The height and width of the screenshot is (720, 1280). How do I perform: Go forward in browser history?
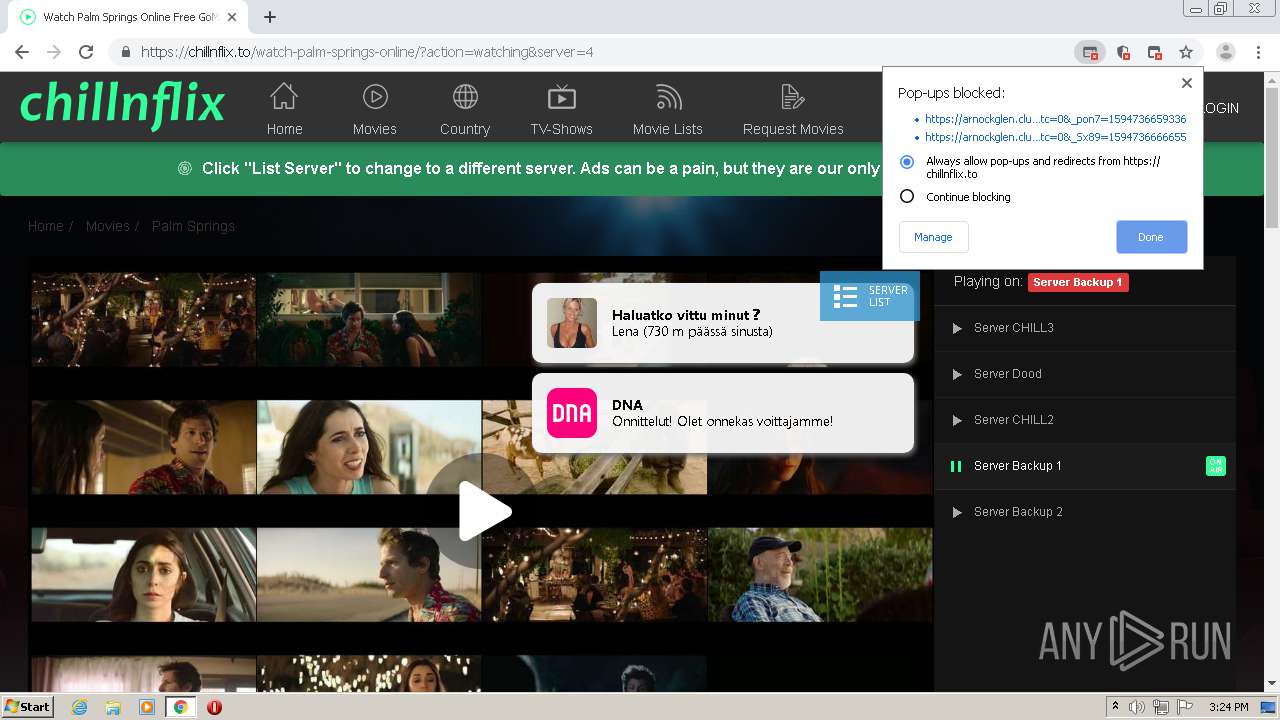pos(54,52)
